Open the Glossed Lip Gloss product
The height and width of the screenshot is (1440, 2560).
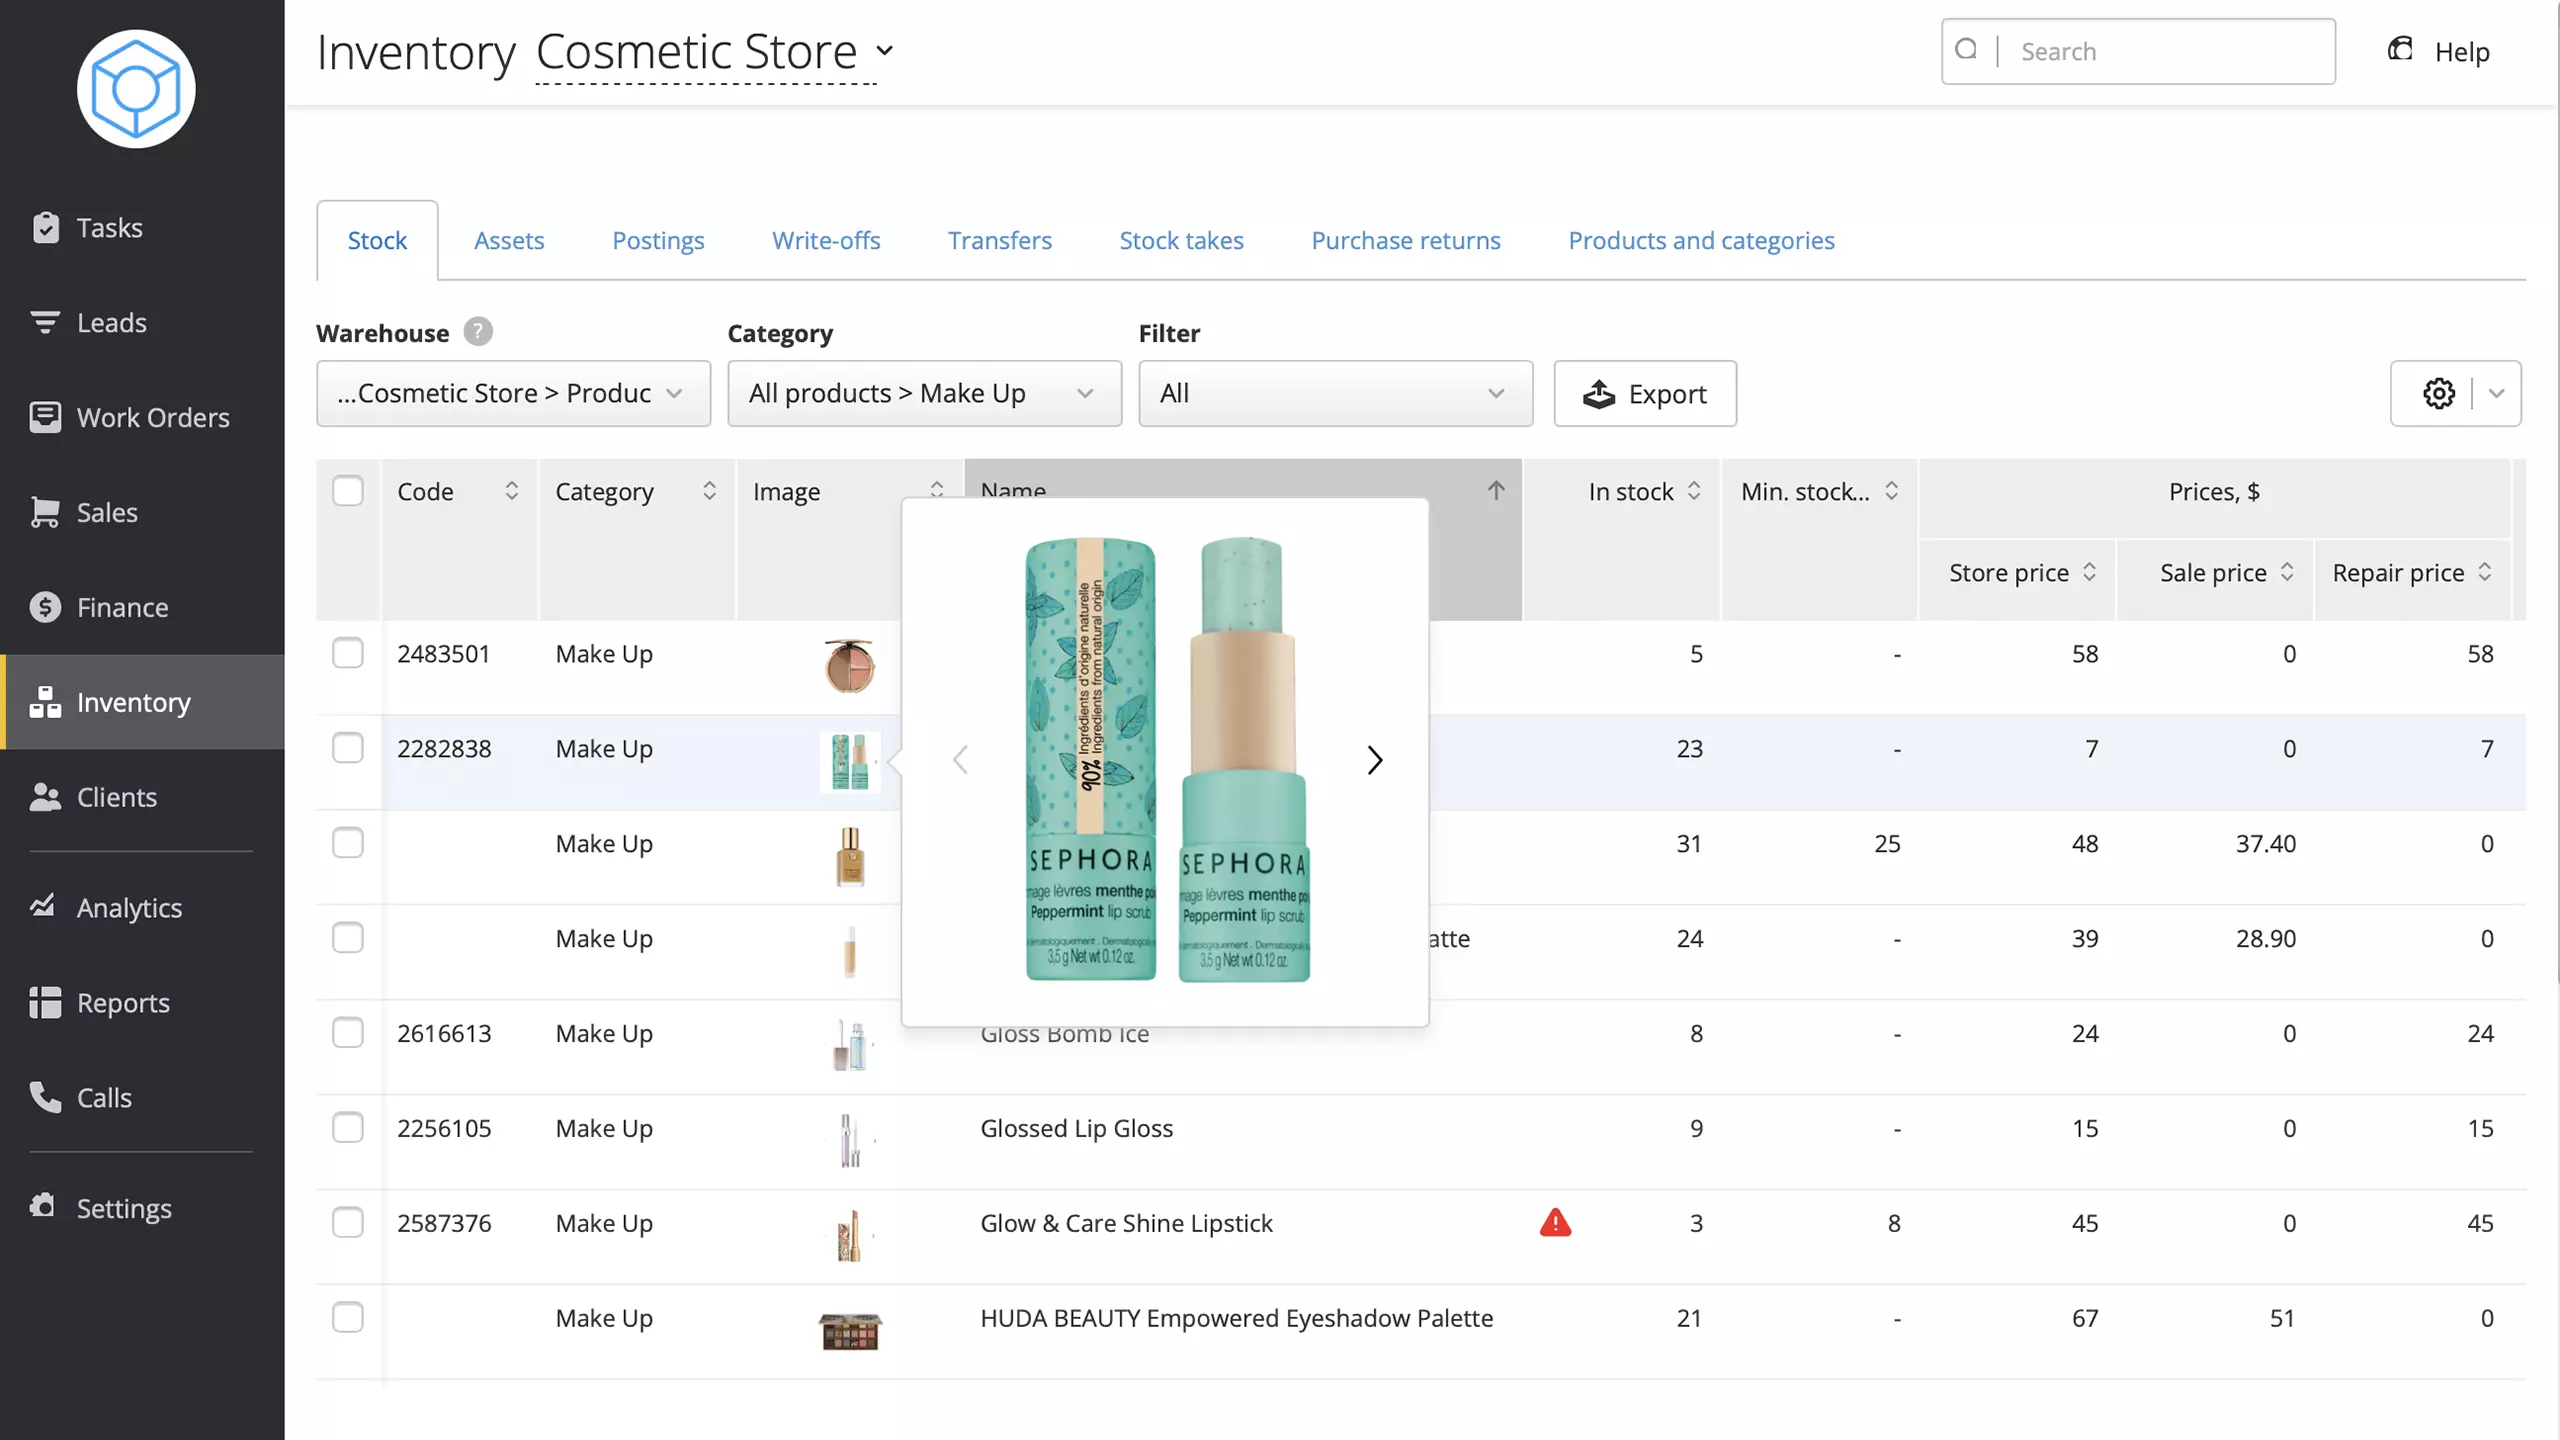[1076, 1128]
